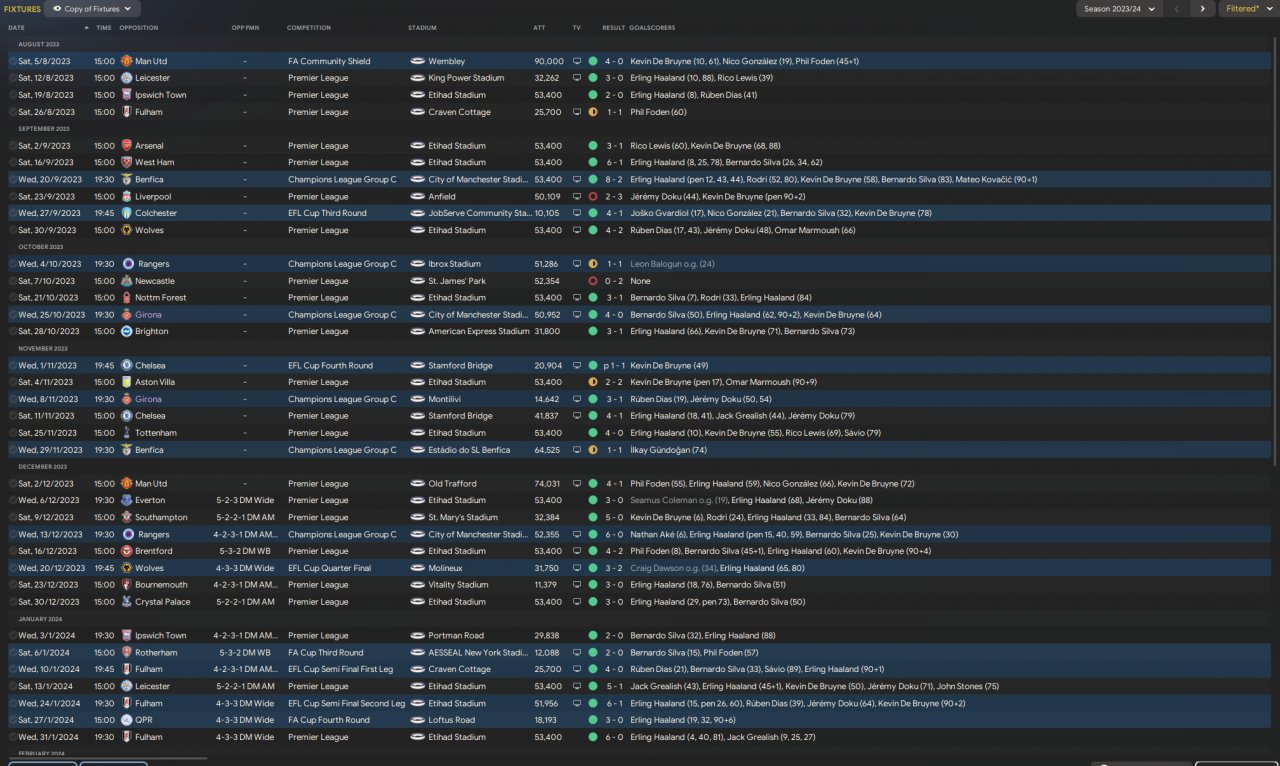
Task: Select the EFL Cup Third Round competition
Action: coord(327,213)
